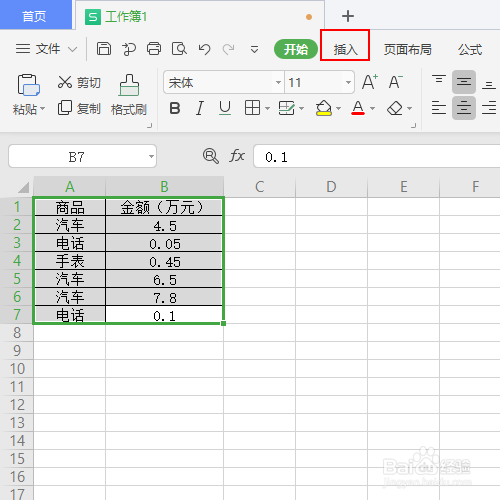Viewport: 500px width, 500px height.
Task: Click the Print icon
Action: coord(154,49)
